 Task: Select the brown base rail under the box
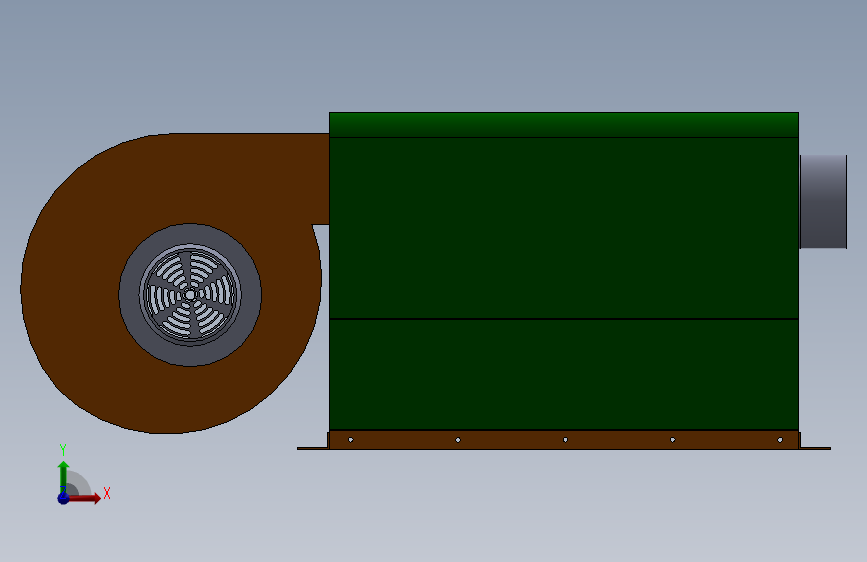[563, 440]
